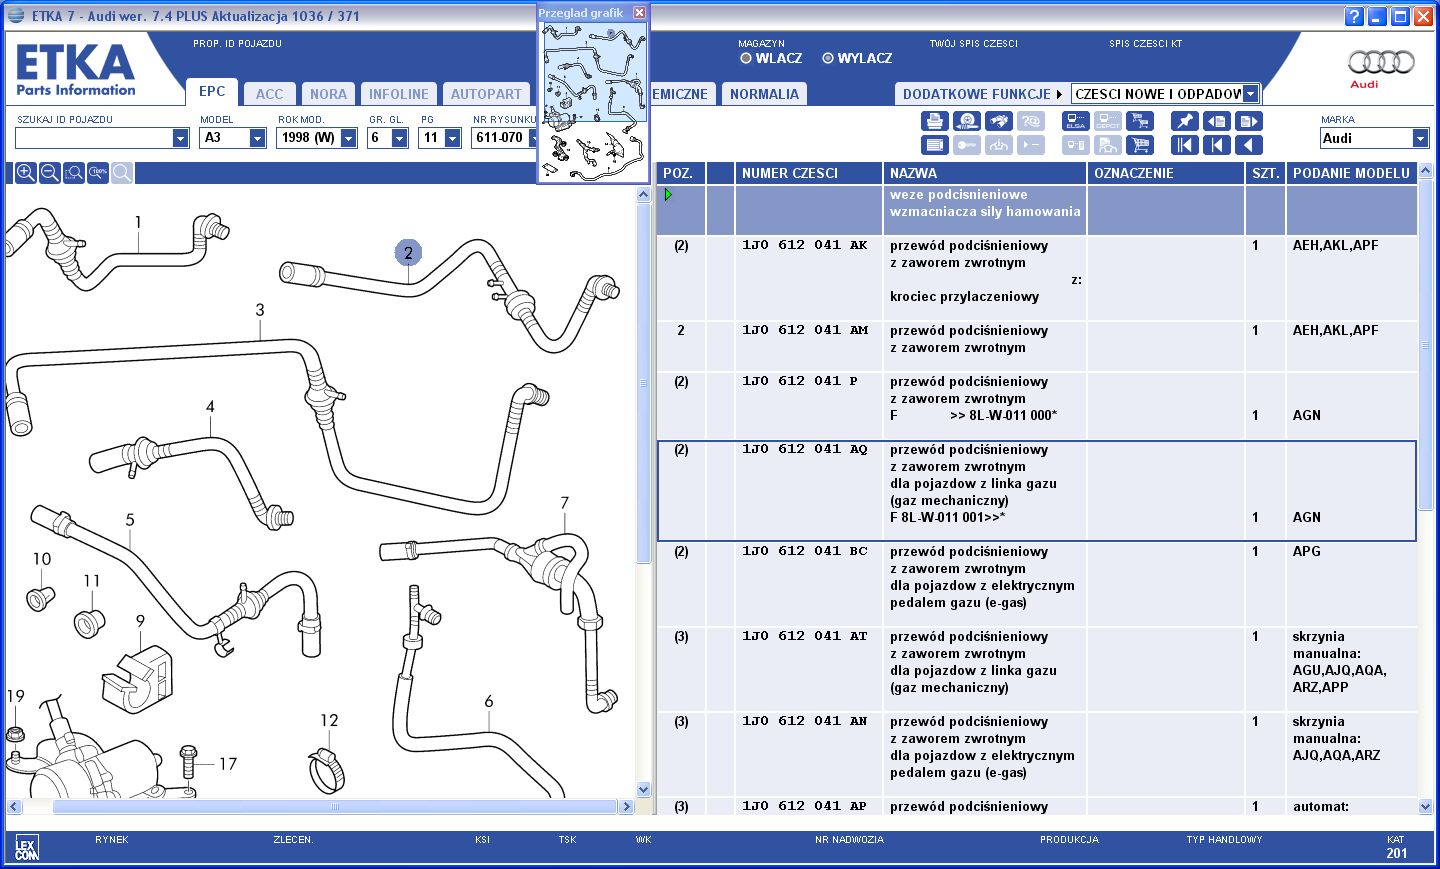Screen dimensions: 1440x869
Task: Switch to the ACC tab
Action: tap(269, 94)
